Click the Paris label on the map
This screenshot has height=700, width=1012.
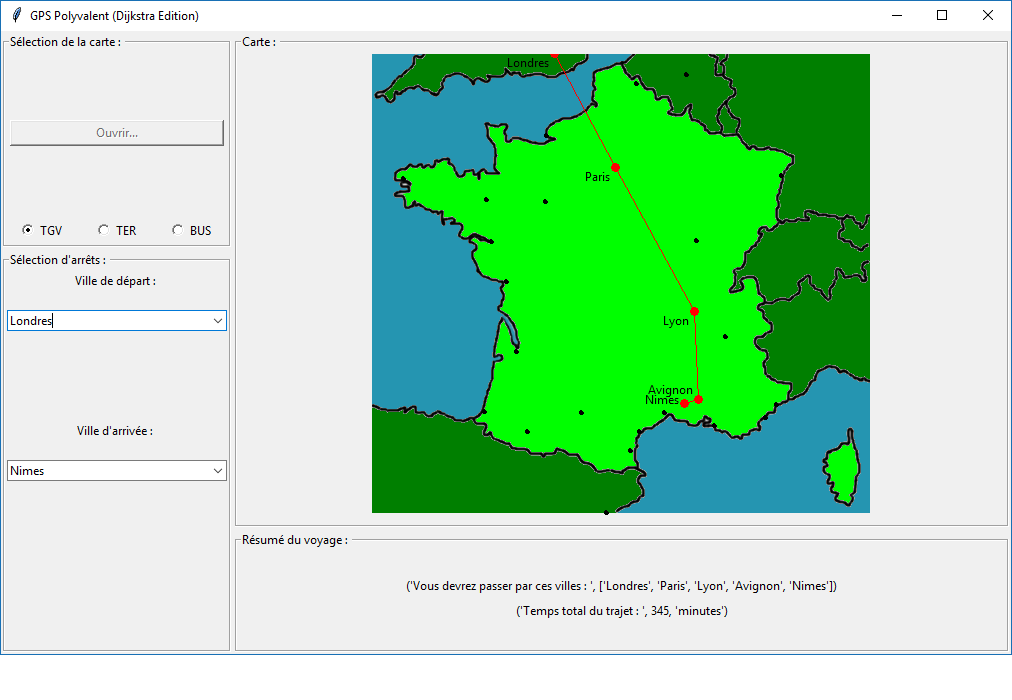tap(597, 177)
